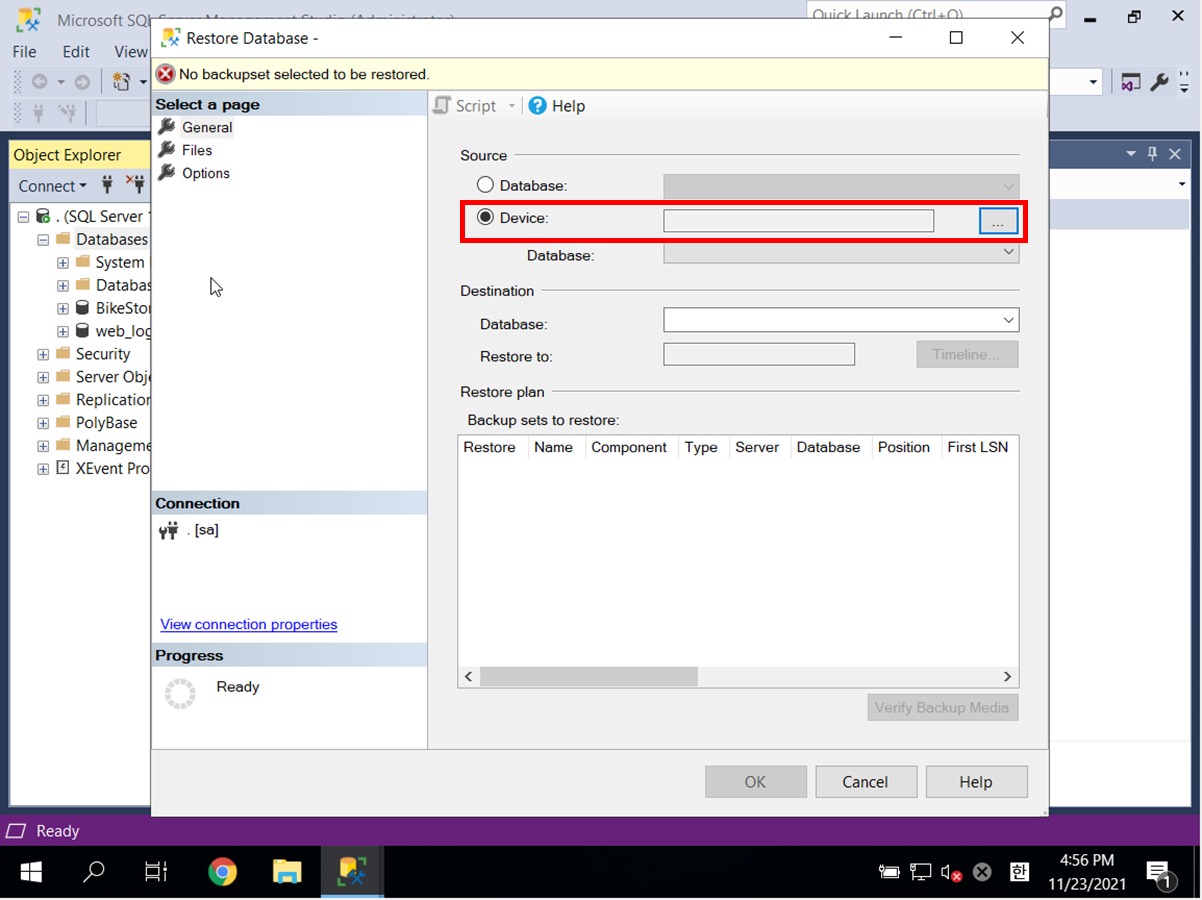Click the muted volume tray icon

click(x=951, y=873)
